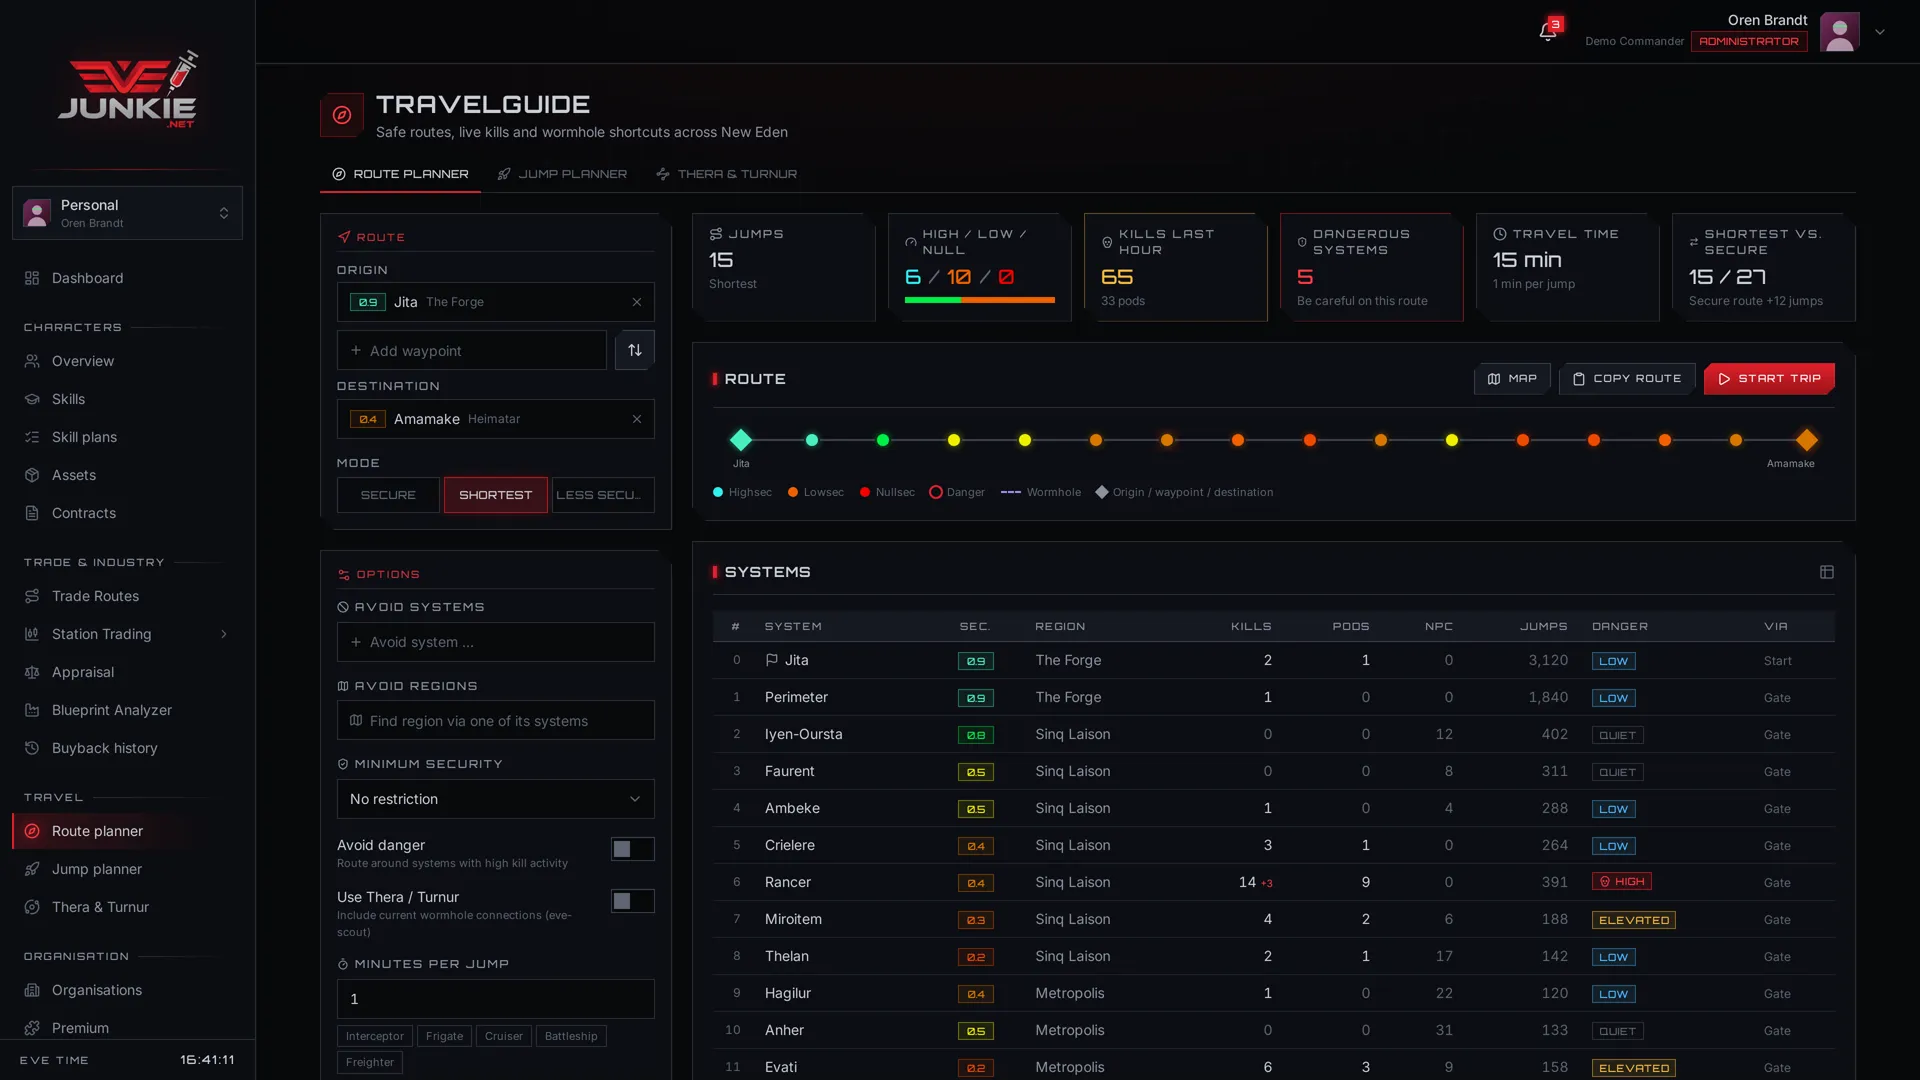The image size is (1920, 1080).
Task: Click the Amamake destination diamond on route
Action: pyautogui.click(x=1806, y=440)
